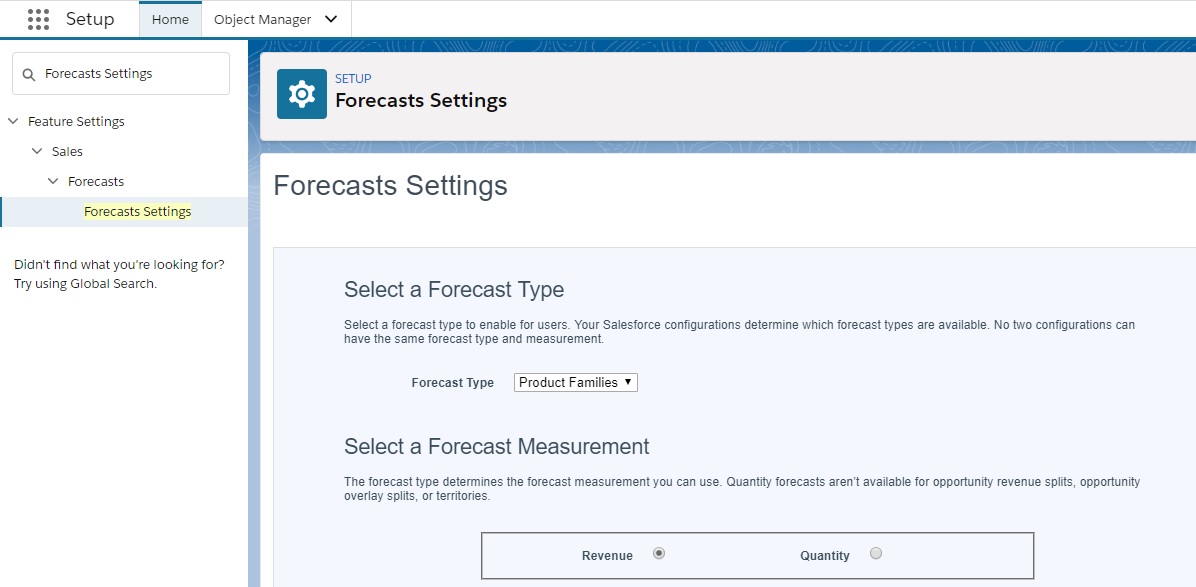Switch to the Object Manager tab
This screenshot has width=1196, height=587.
pyautogui.click(x=266, y=18)
